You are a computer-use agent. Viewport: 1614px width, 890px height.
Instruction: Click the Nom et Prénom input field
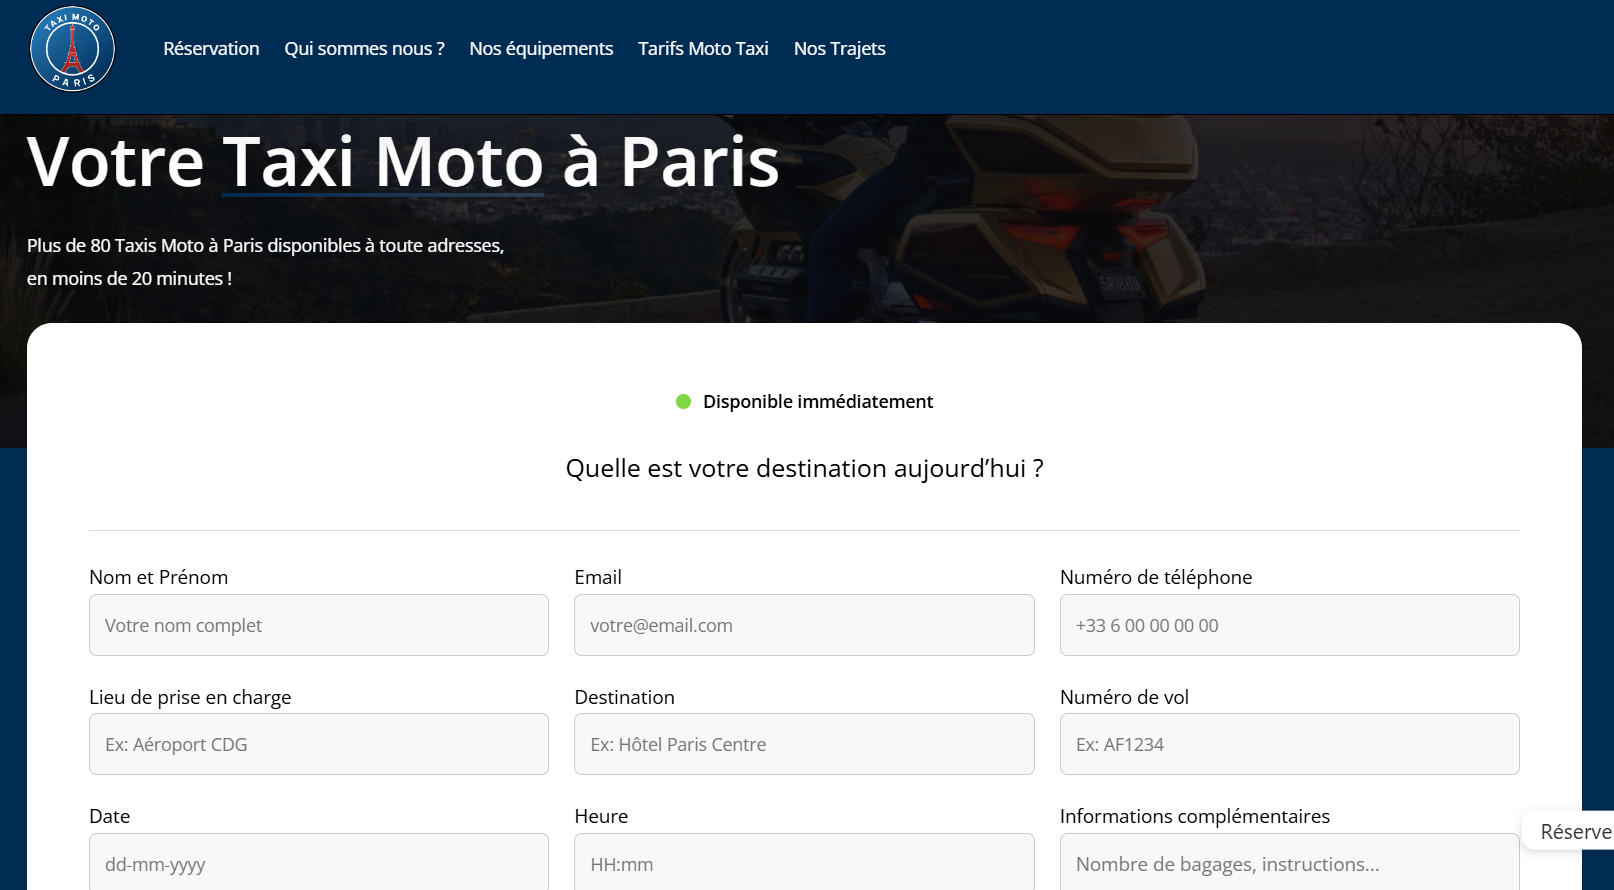[x=319, y=625]
